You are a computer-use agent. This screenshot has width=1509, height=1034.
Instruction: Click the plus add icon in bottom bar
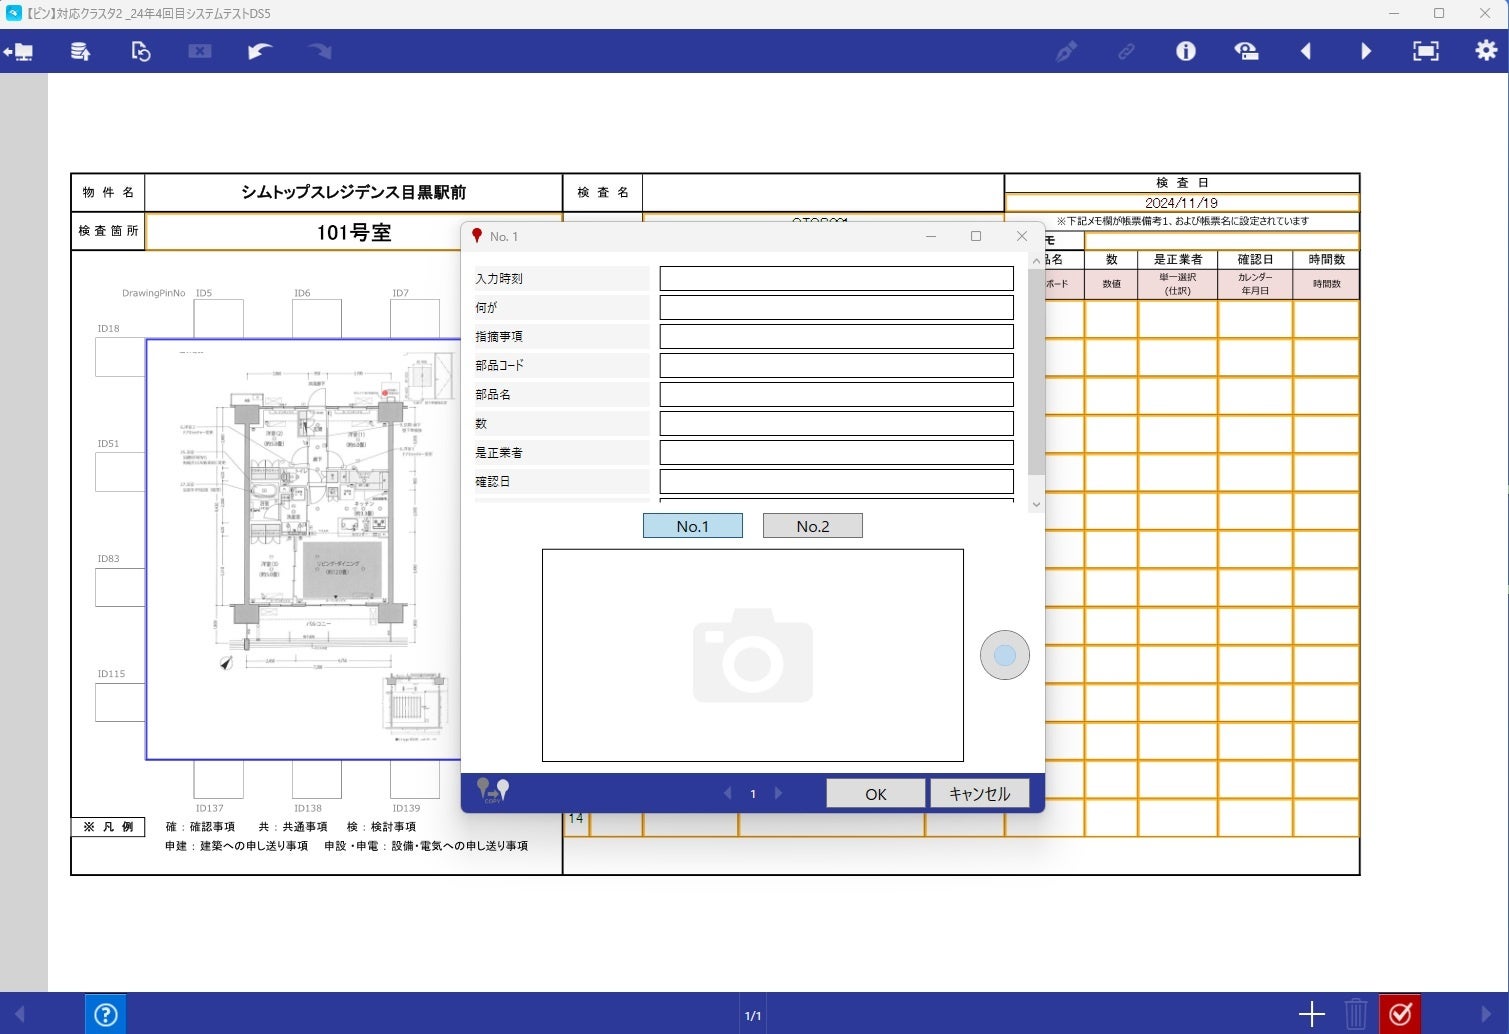tap(1311, 1014)
